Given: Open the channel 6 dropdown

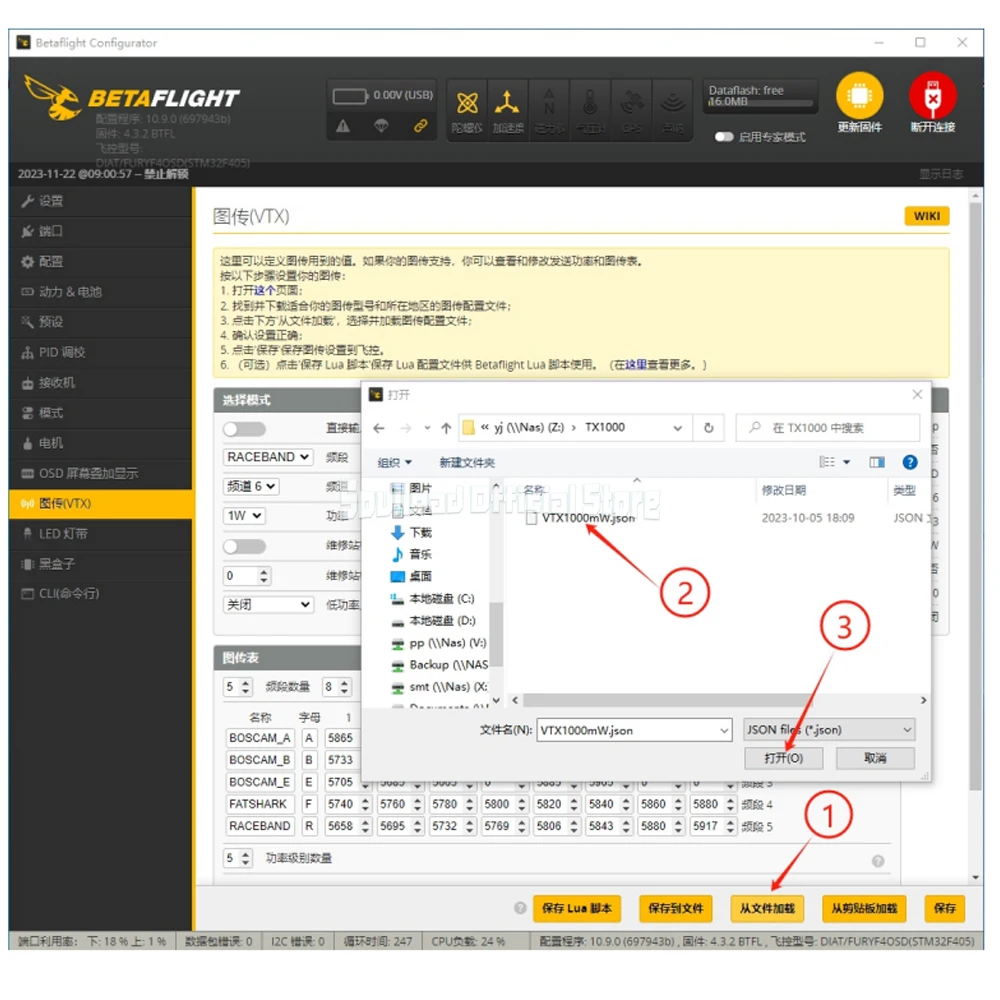Looking at the screenshot, I should click(251, 487).
